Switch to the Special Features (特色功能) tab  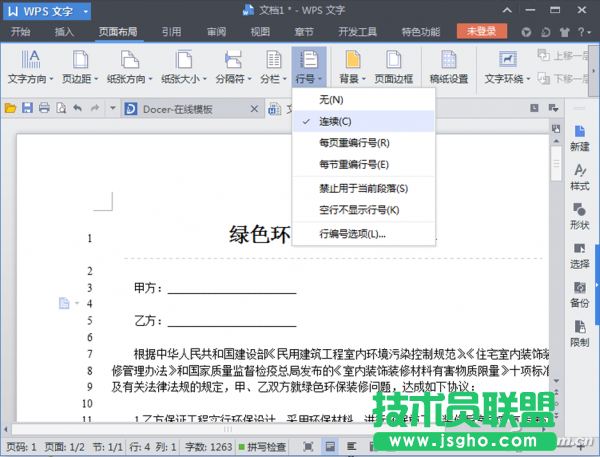[x=421, y=32]
